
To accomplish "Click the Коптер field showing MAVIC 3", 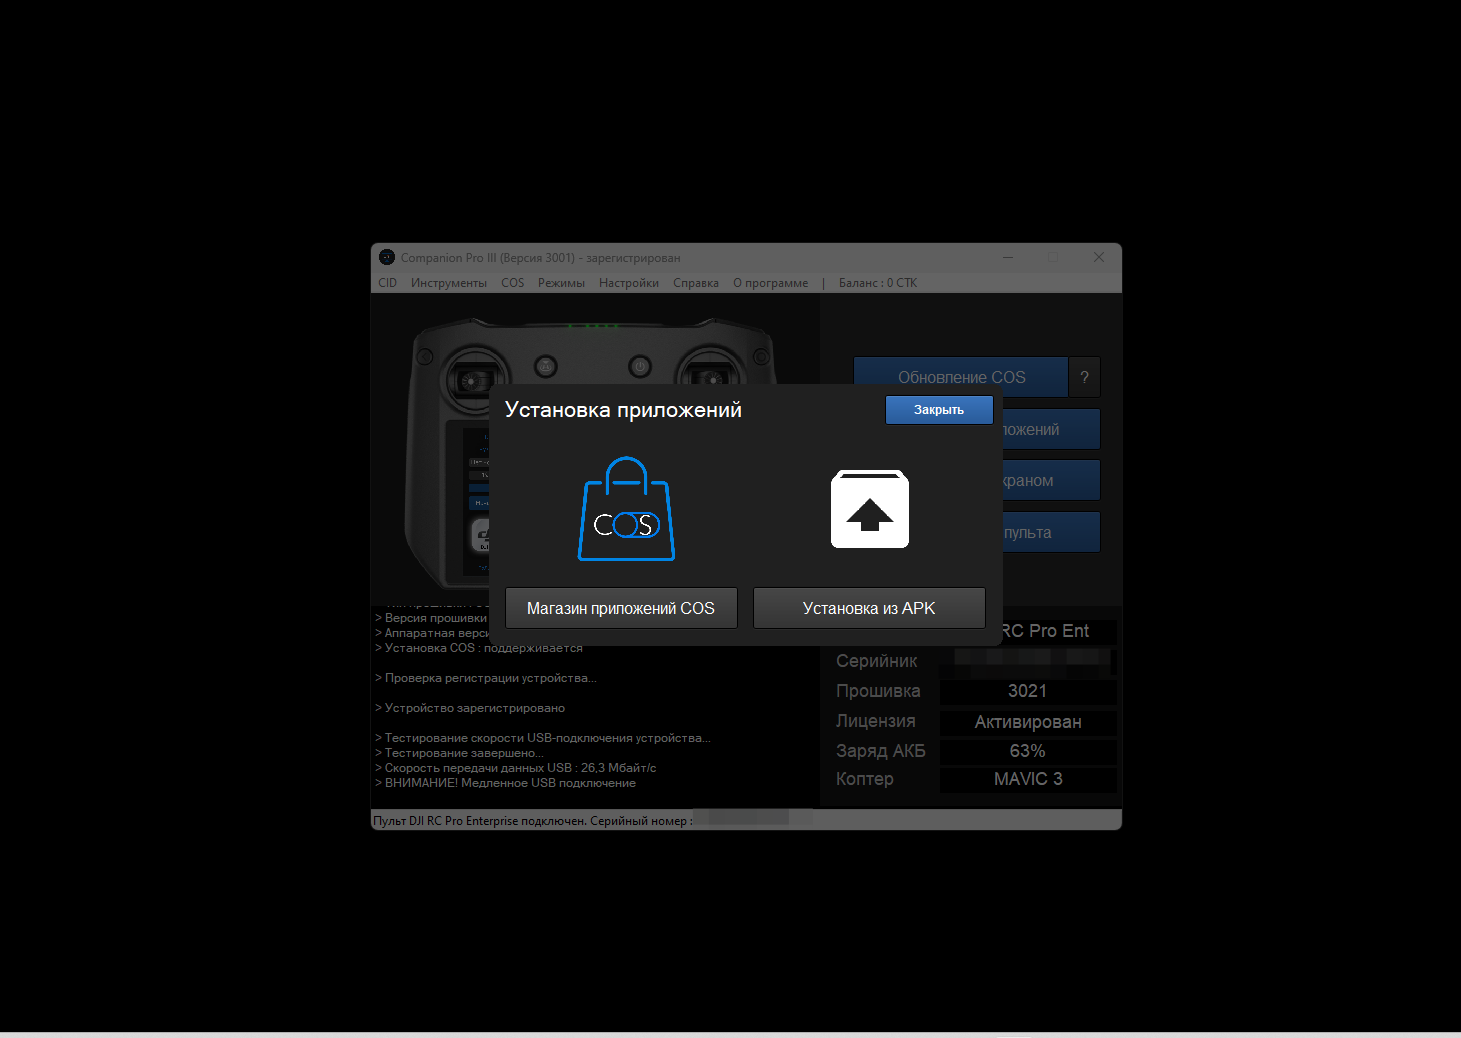I will (x=1027, y=779).
